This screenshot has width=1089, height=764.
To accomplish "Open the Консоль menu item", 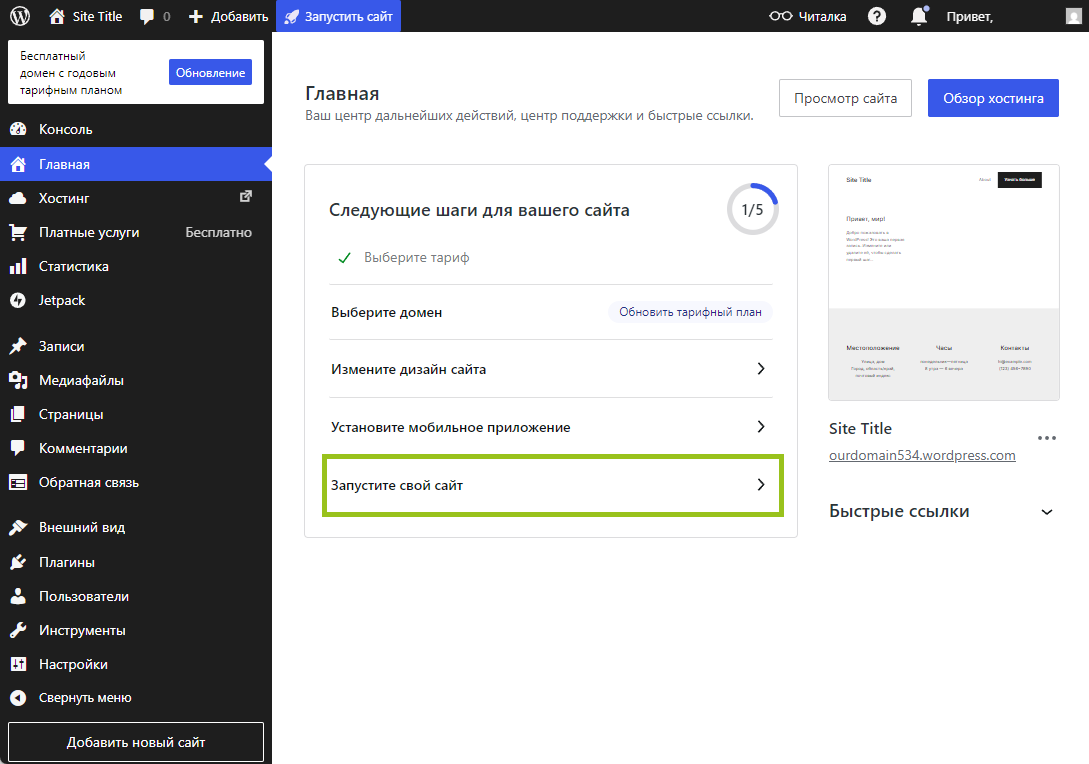I will tap(136, 129).
